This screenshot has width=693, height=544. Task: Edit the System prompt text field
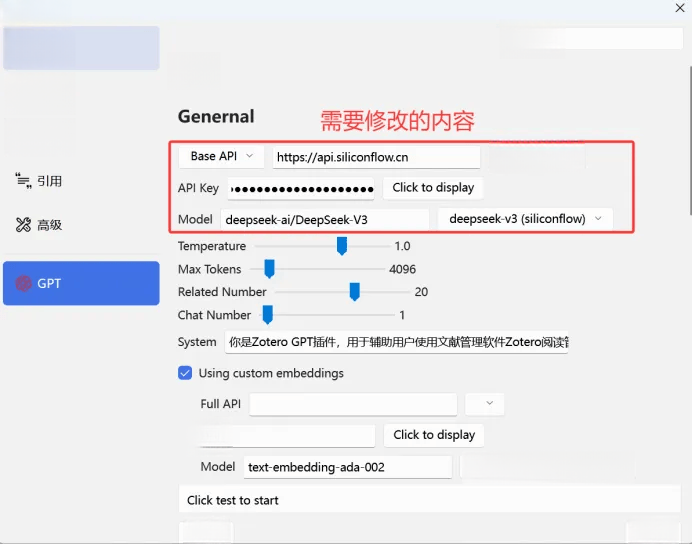[396, 342]
